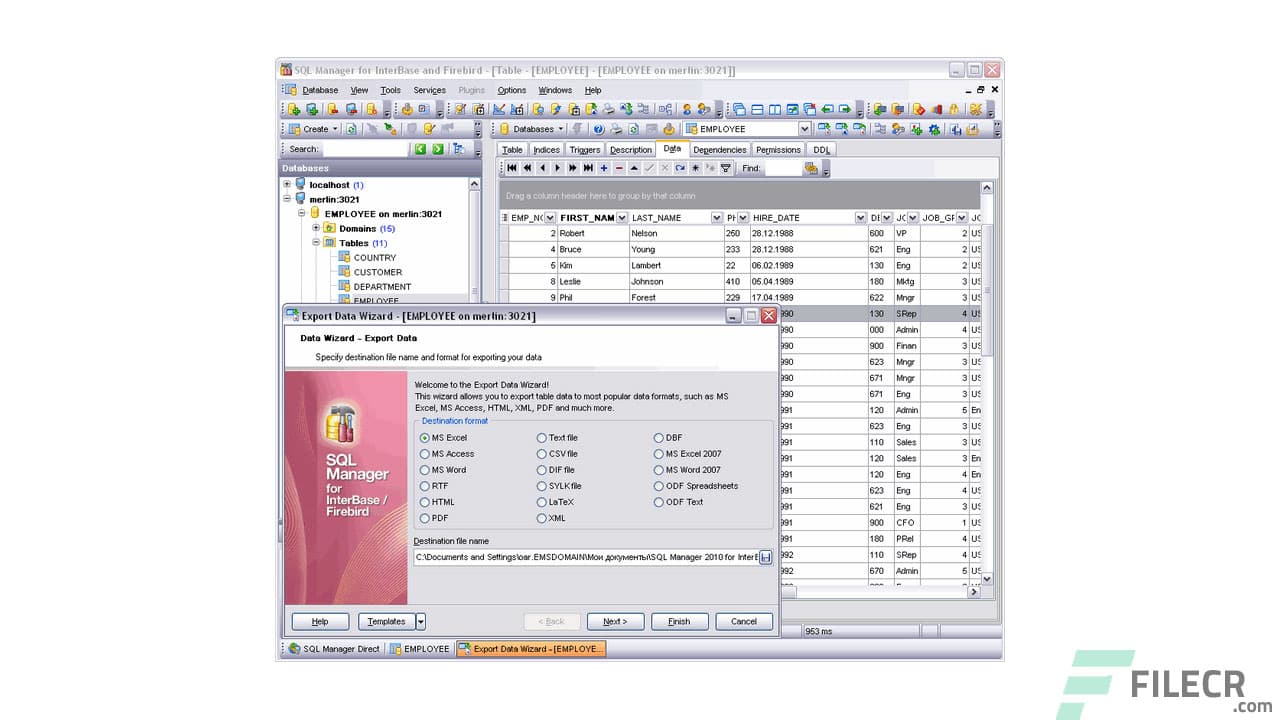The width and height of the screenshot is (1280, 720).
Task: Open the Services menu
Action: click(429, 90)
